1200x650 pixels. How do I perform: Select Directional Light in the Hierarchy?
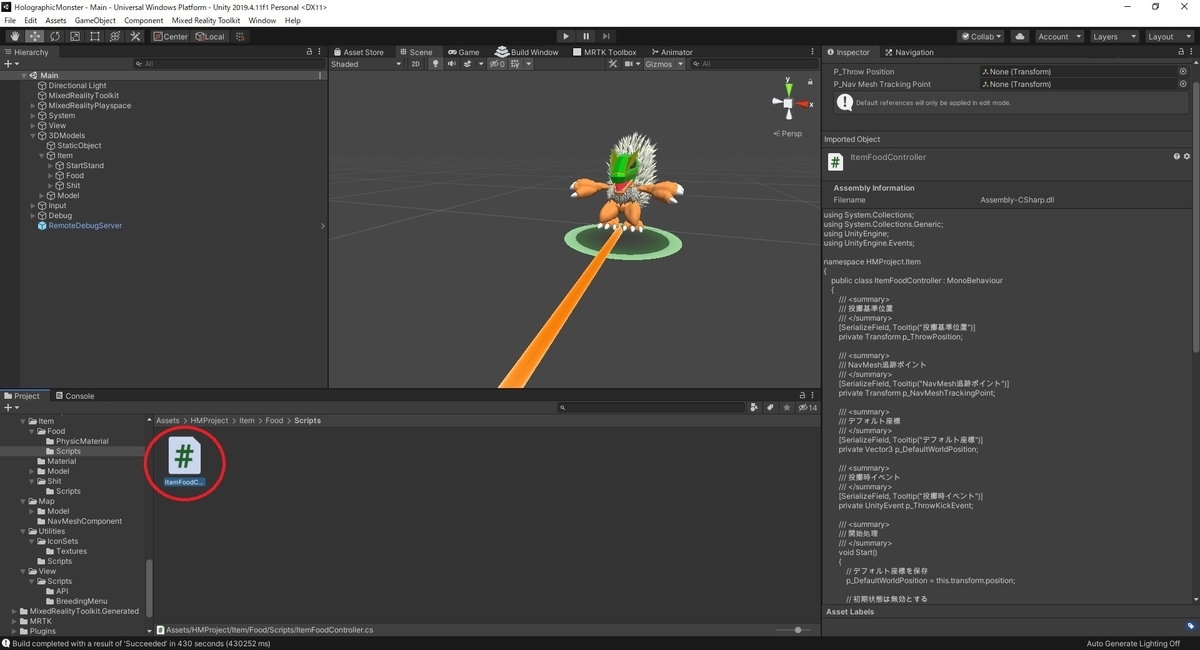(77, 86)
